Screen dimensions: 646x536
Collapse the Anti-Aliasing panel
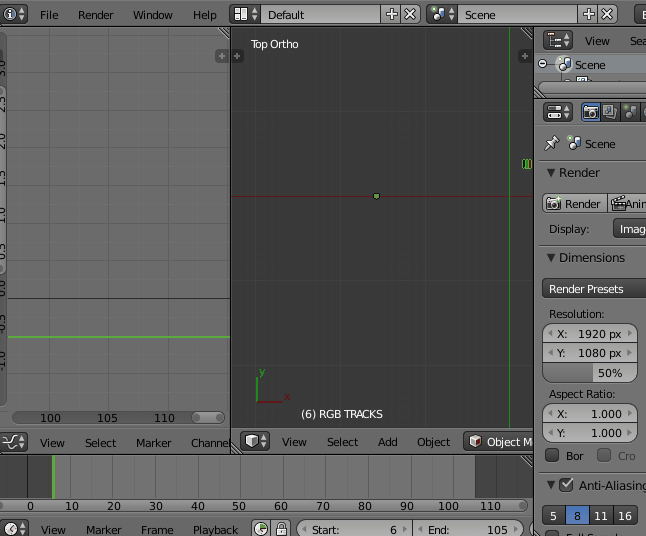coord(551,485)
